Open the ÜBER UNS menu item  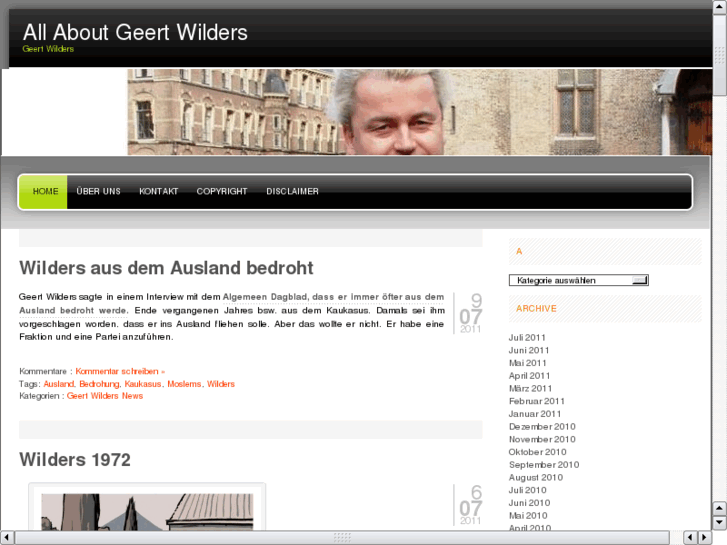[x=98, y=192]
